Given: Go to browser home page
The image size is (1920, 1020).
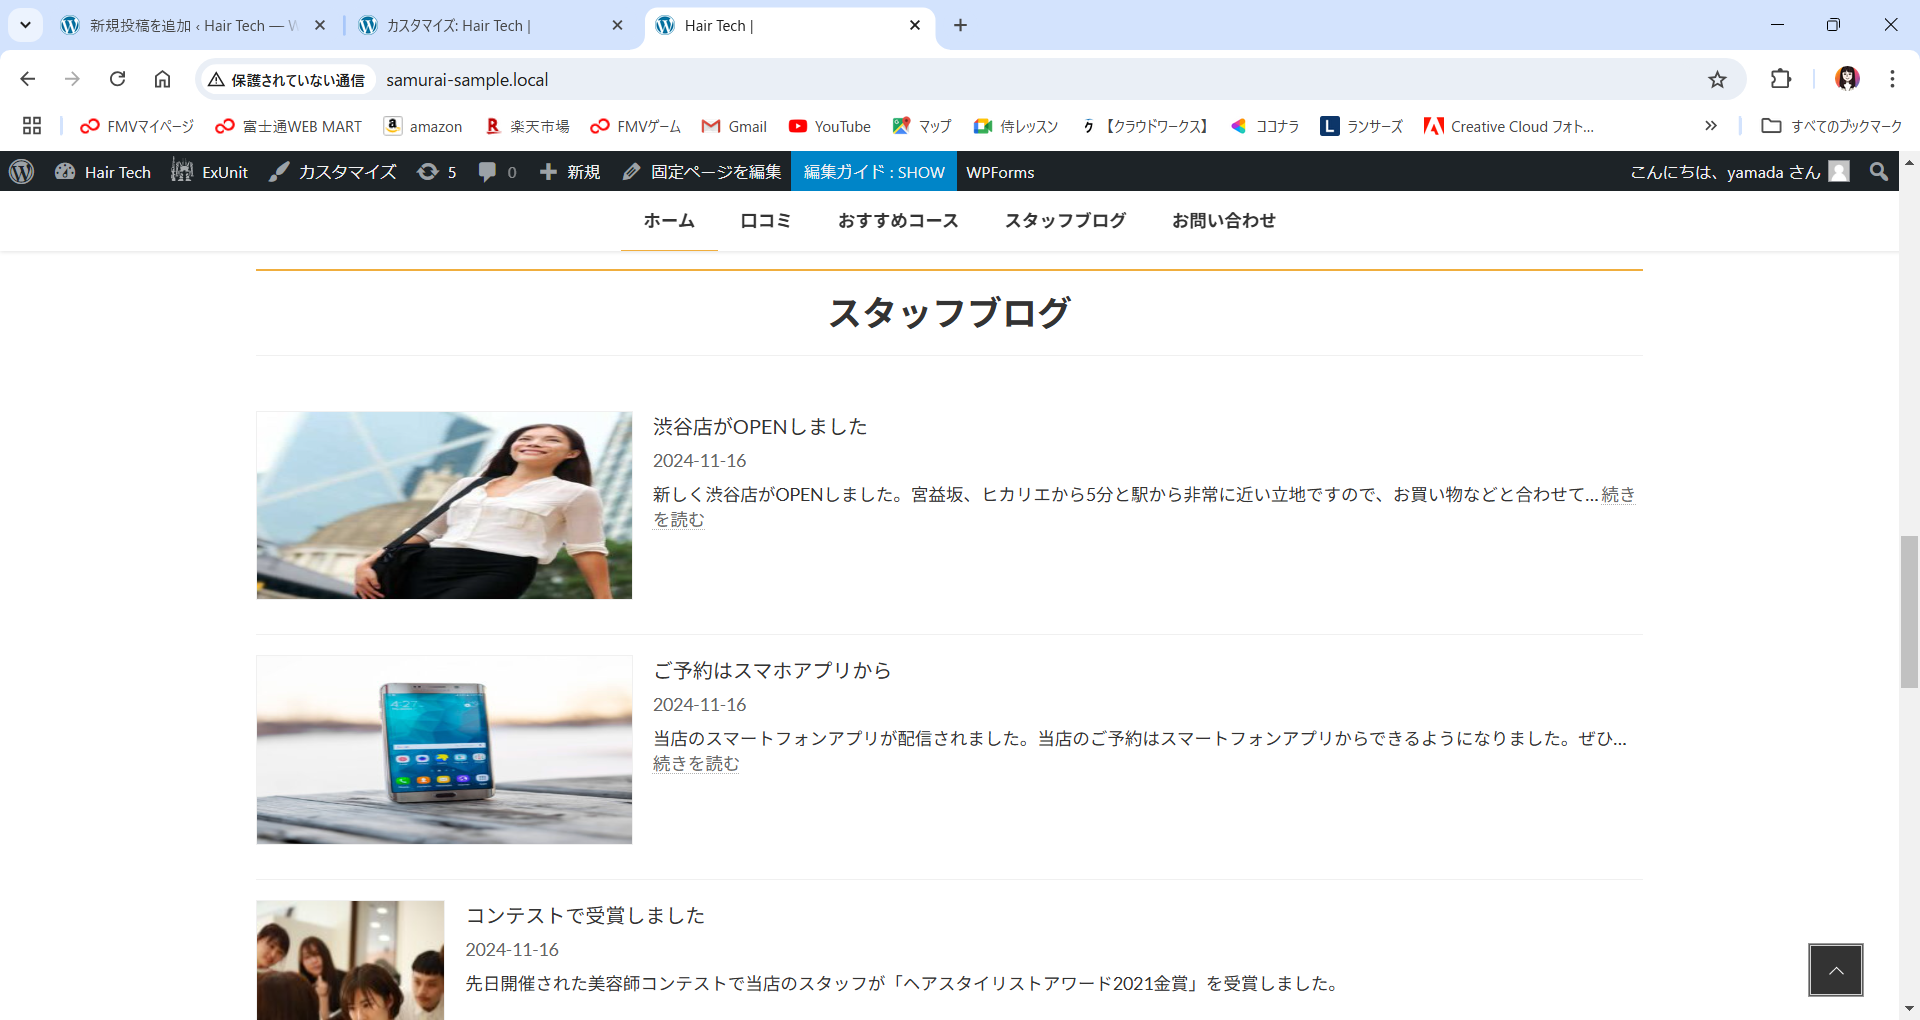Looking at the screenshot, I should coord(162,79).
